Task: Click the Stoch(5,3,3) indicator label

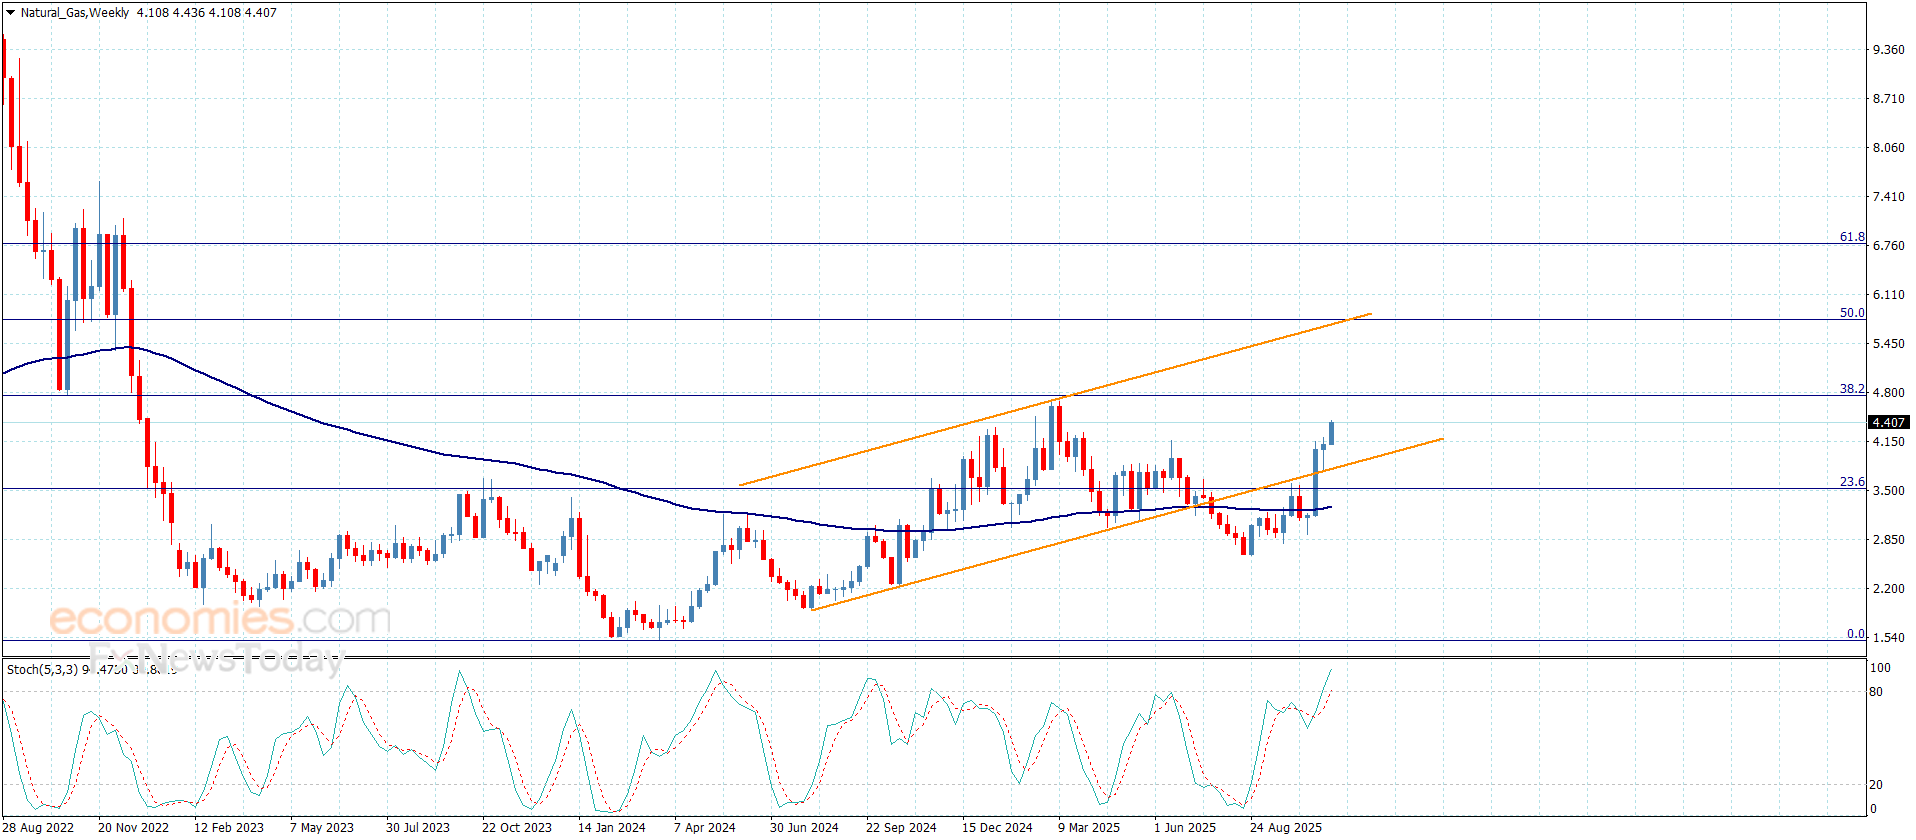Action: pos(42,669)
